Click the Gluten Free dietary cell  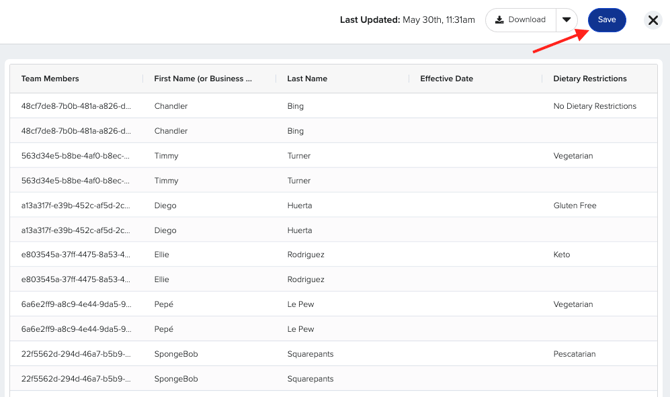[575, 206]
